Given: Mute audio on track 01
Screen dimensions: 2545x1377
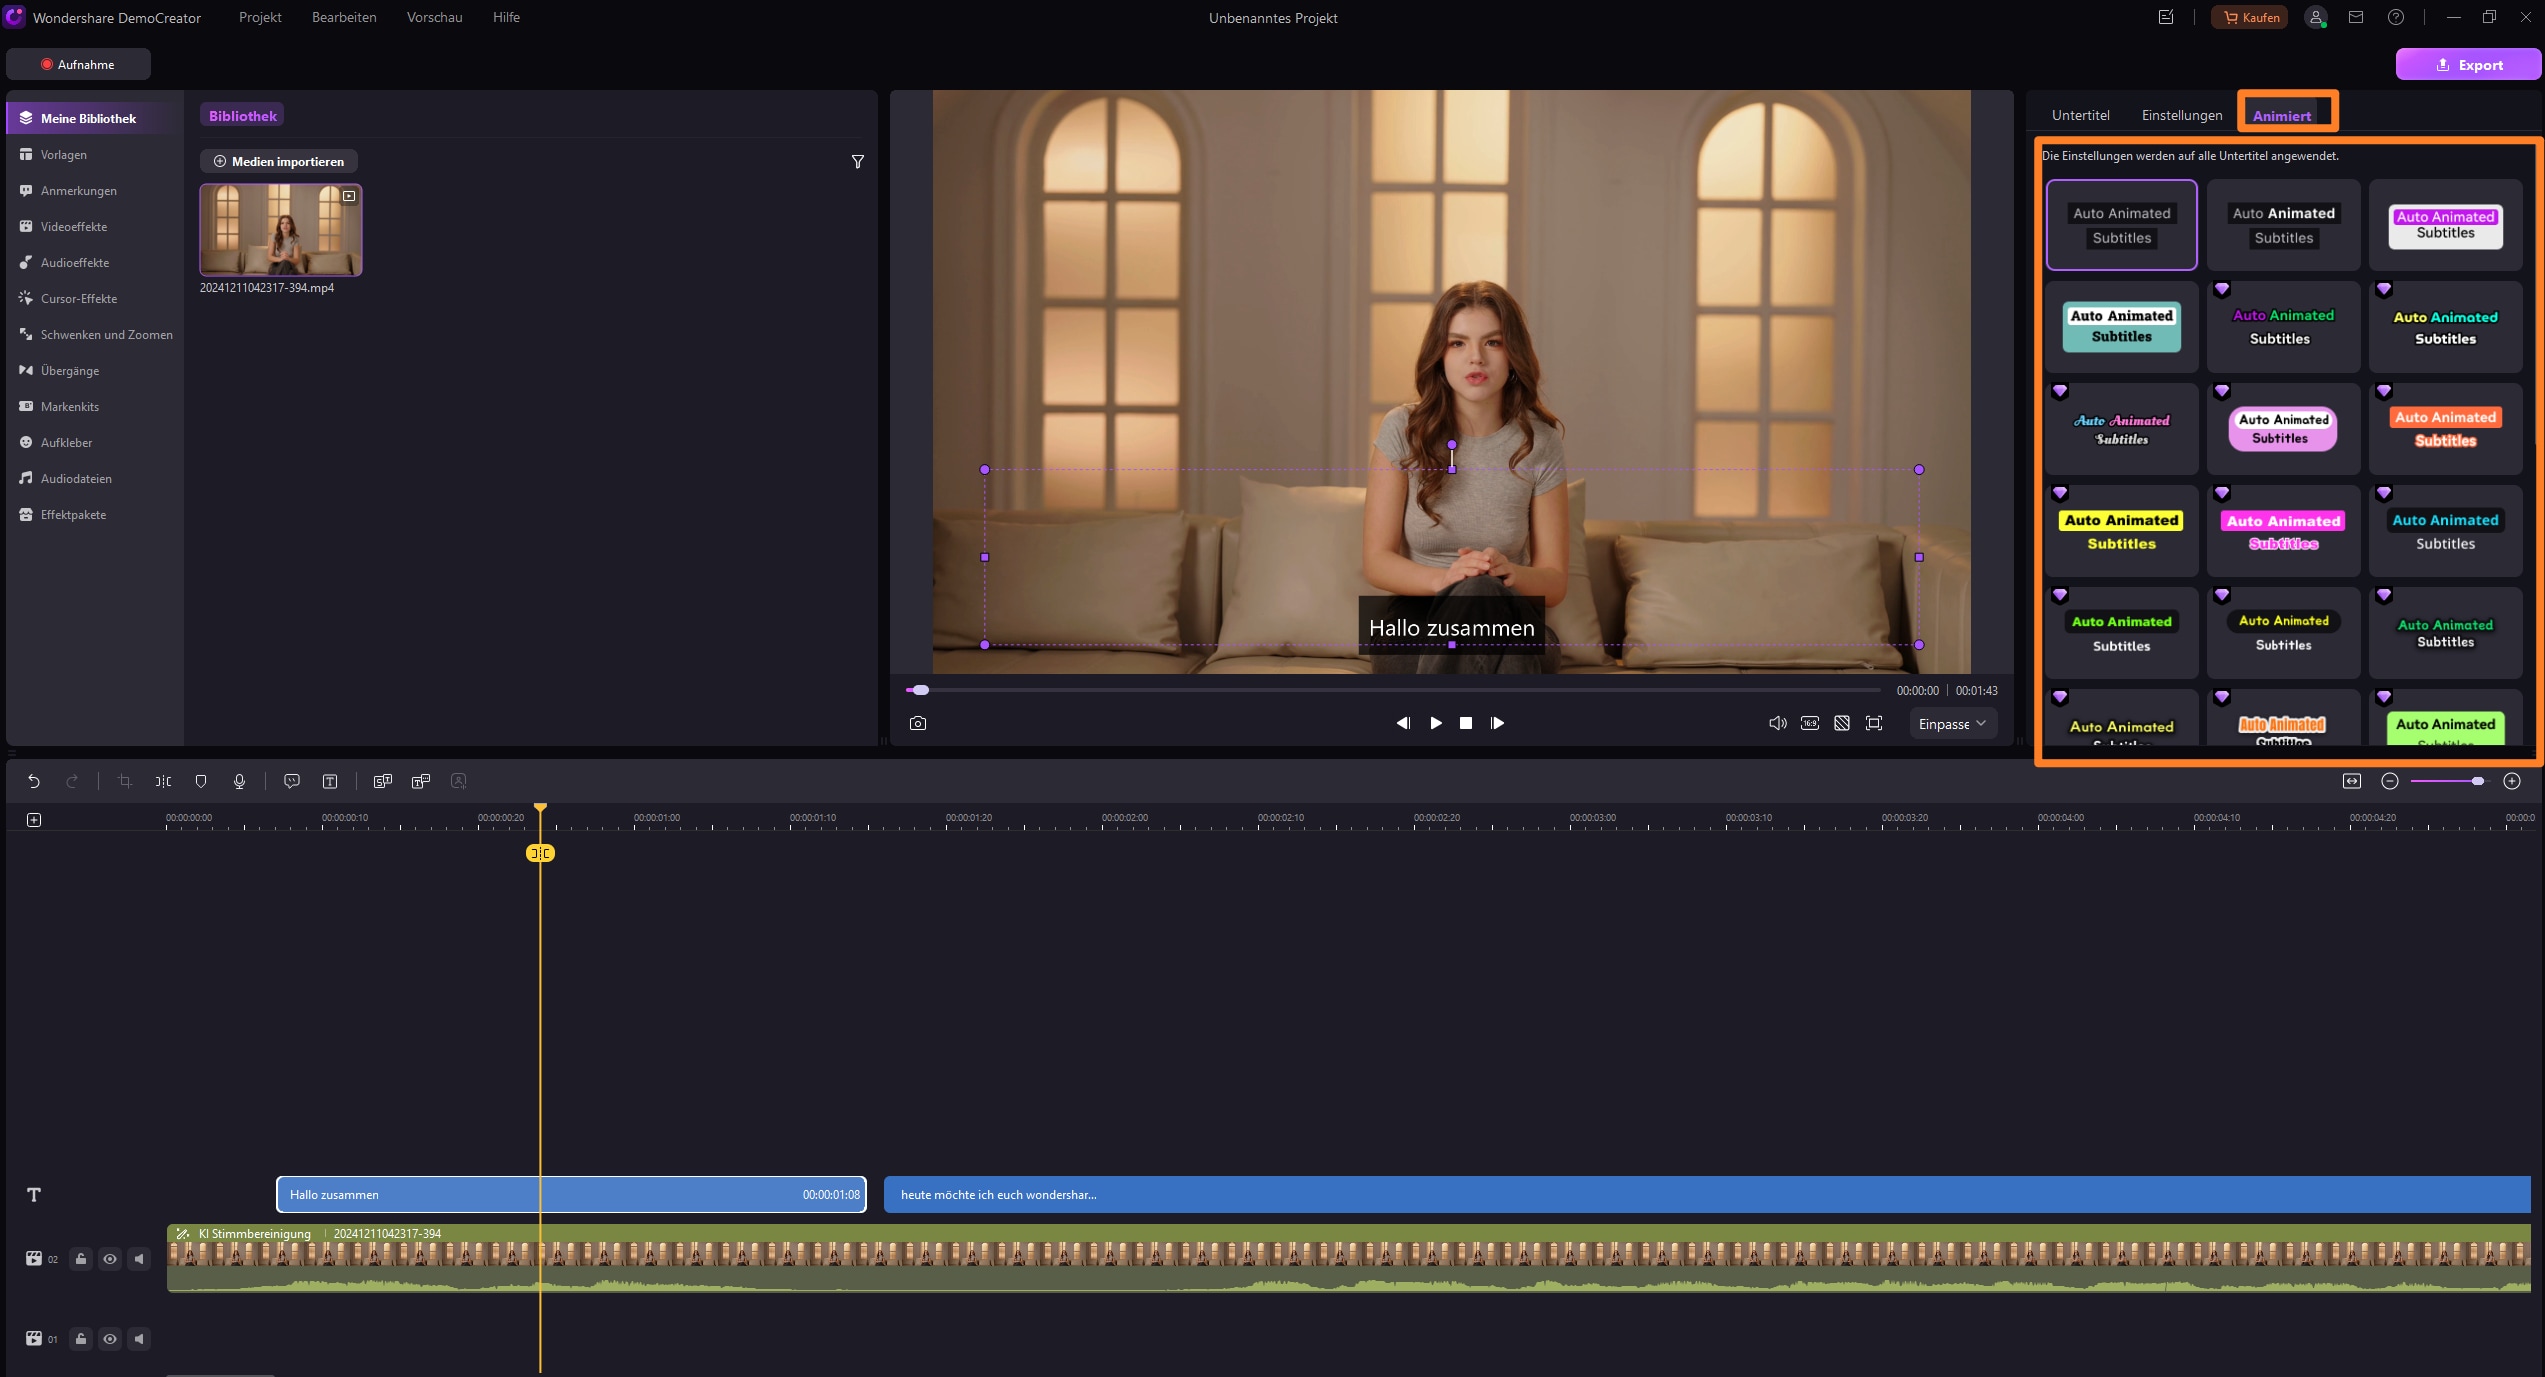Looking at the screenshot, I should (139, 1339).
